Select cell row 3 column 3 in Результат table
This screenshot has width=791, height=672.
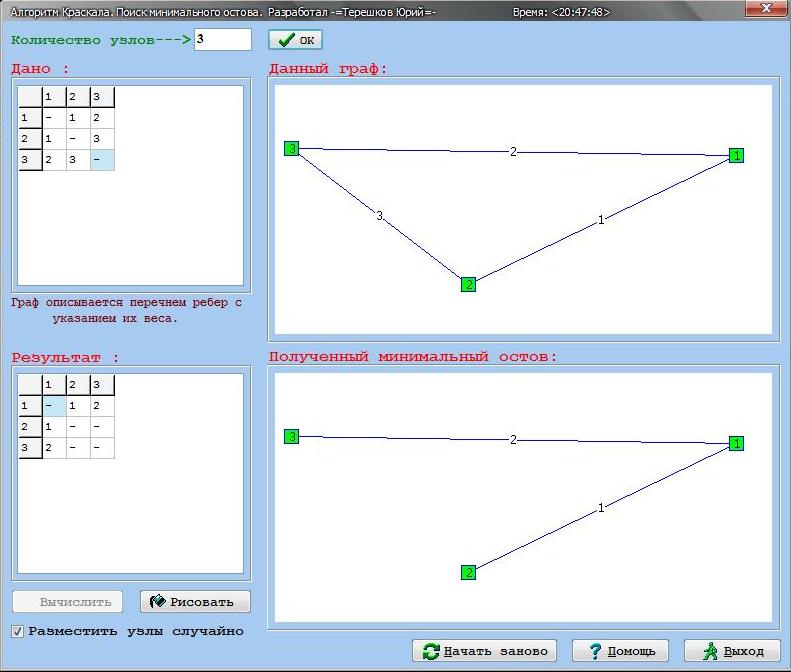(x=102, y=448)
